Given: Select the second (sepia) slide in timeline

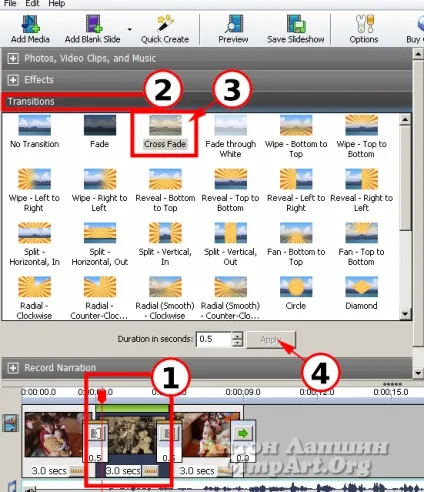Looking at the screenshot, I should pyautogui.click(x=133, y=435).
